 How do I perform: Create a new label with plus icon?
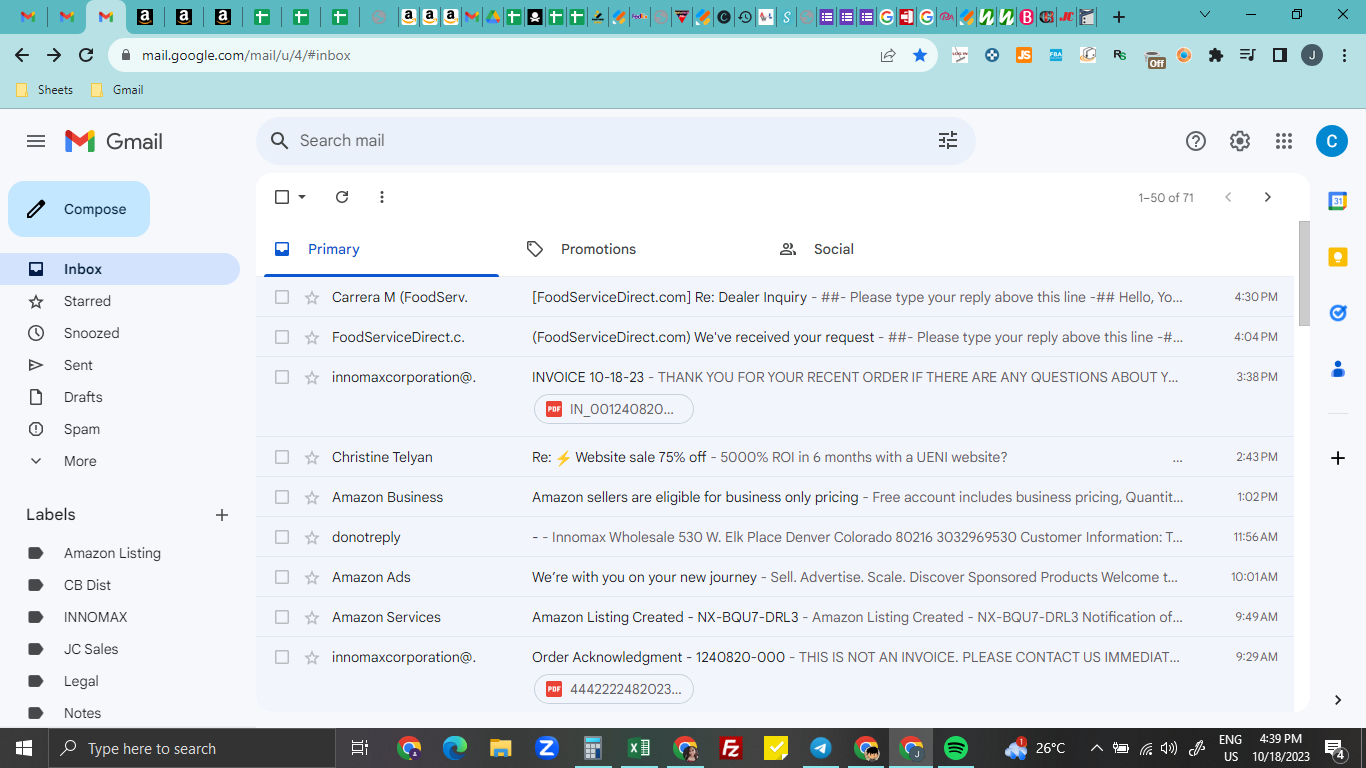(222, 515)
